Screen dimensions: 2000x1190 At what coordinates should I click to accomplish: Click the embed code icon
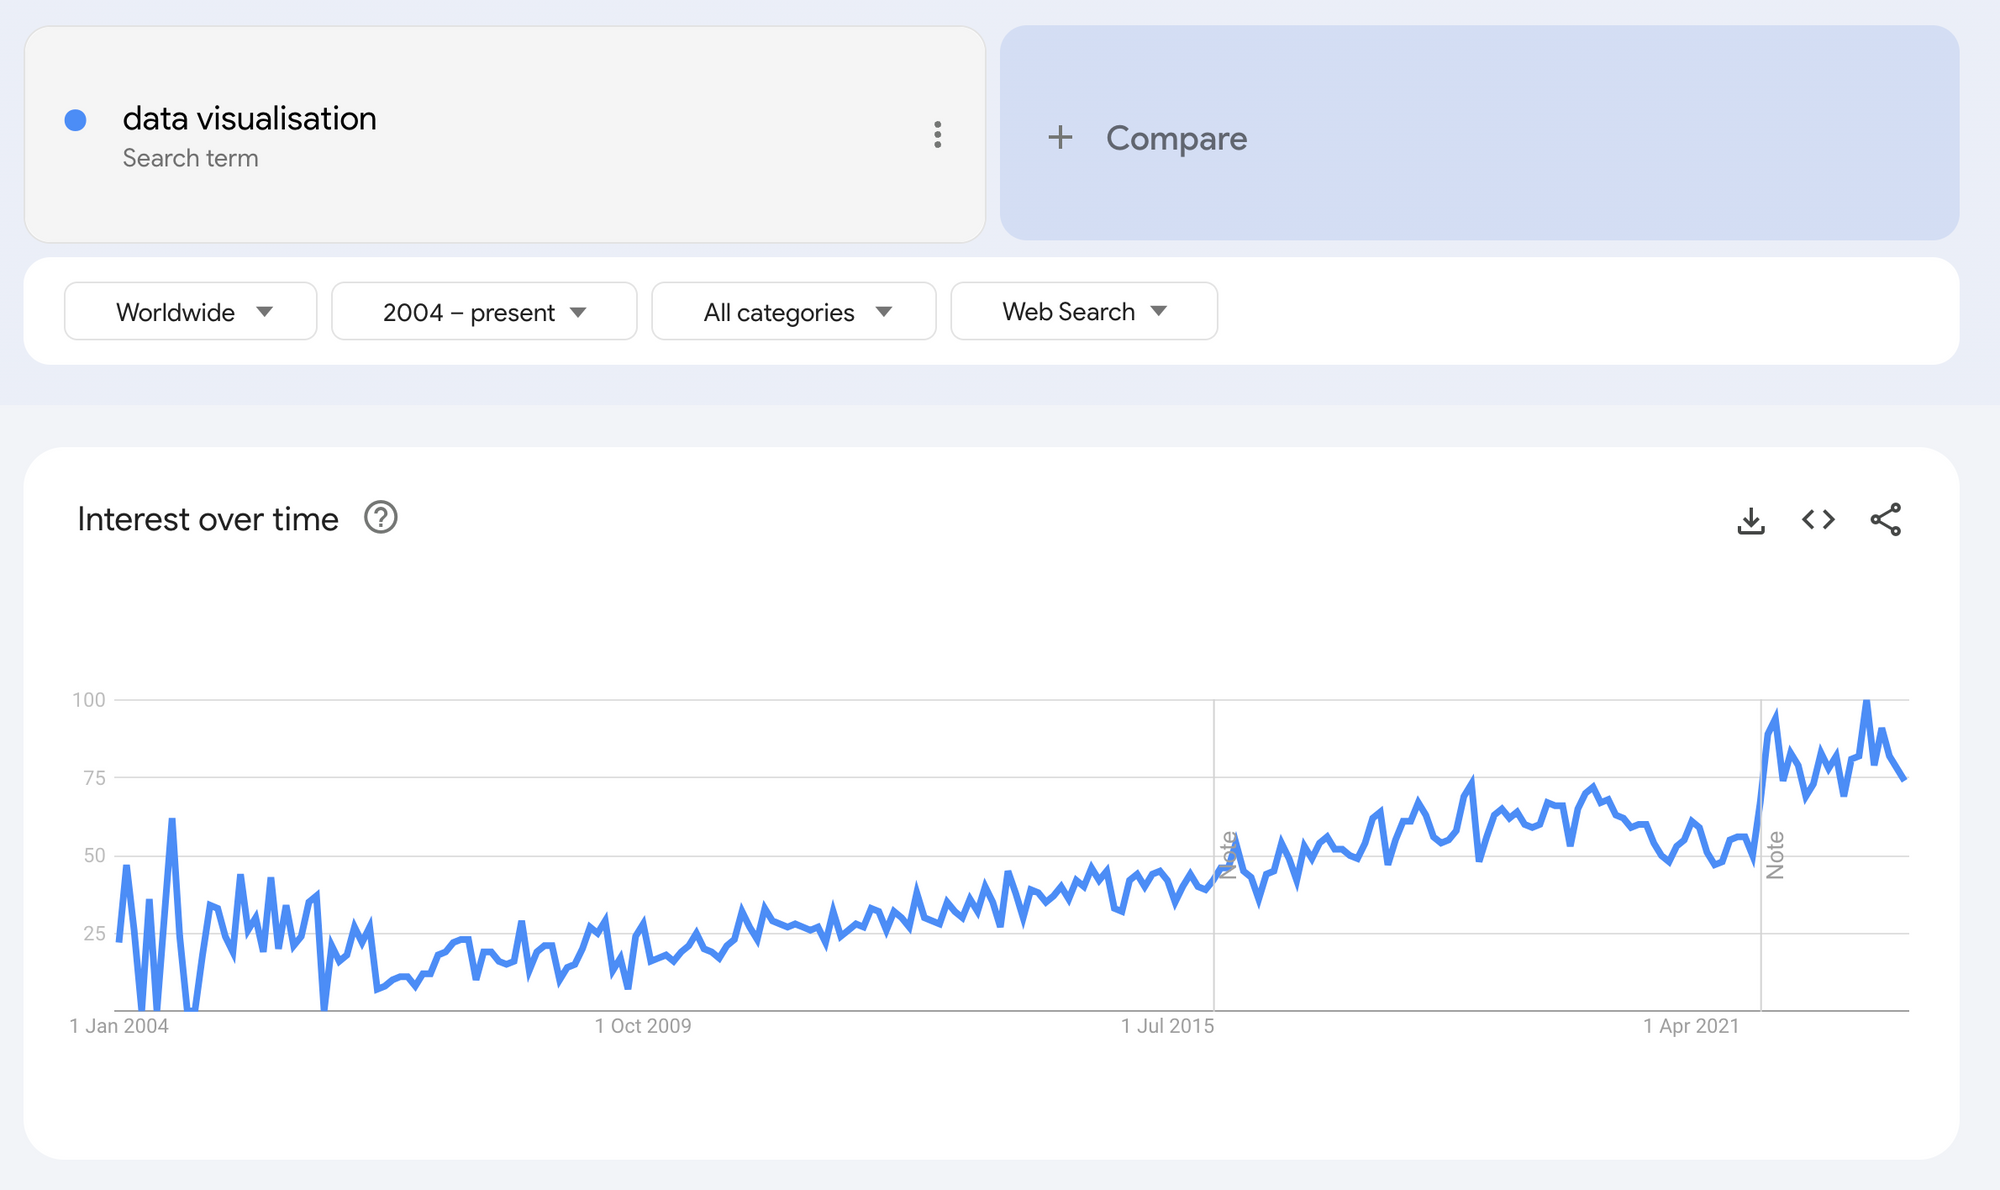pyautogui.click(x=1818, y=520)
